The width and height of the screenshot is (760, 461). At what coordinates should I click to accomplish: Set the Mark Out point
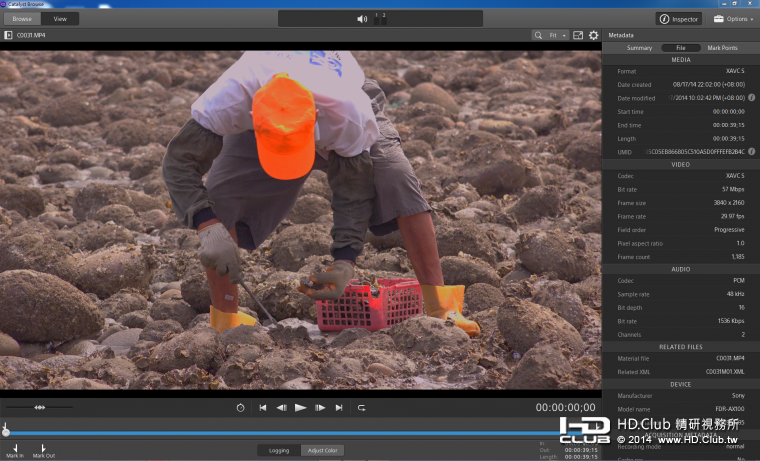44,451
